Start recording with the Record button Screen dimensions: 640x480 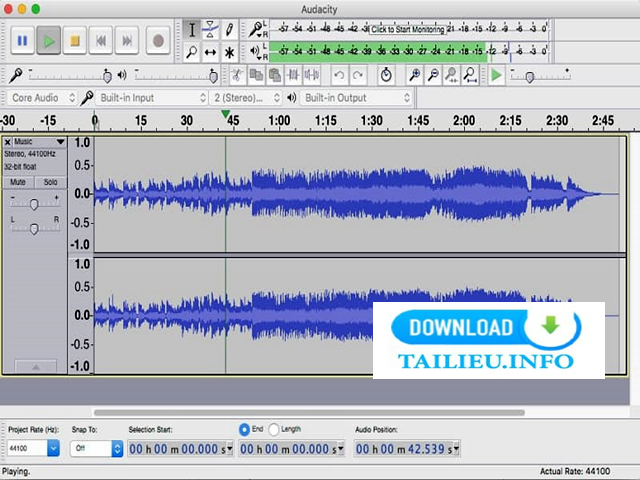pyautogui.click(x=158, y=40)
